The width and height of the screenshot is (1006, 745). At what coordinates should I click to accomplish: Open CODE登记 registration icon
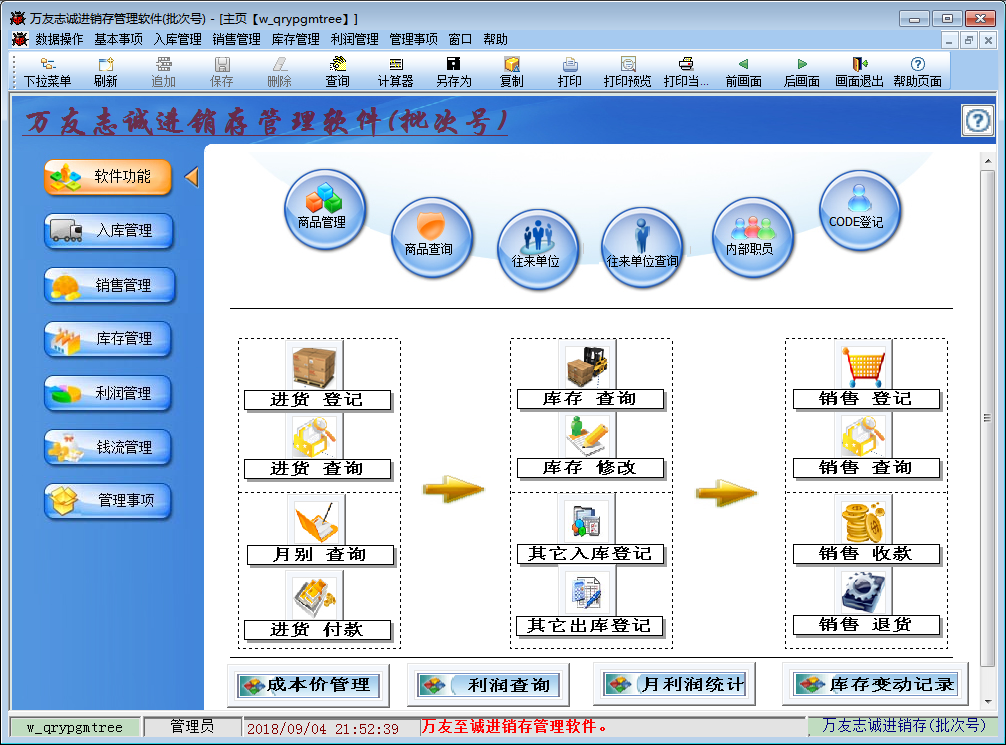859,208
